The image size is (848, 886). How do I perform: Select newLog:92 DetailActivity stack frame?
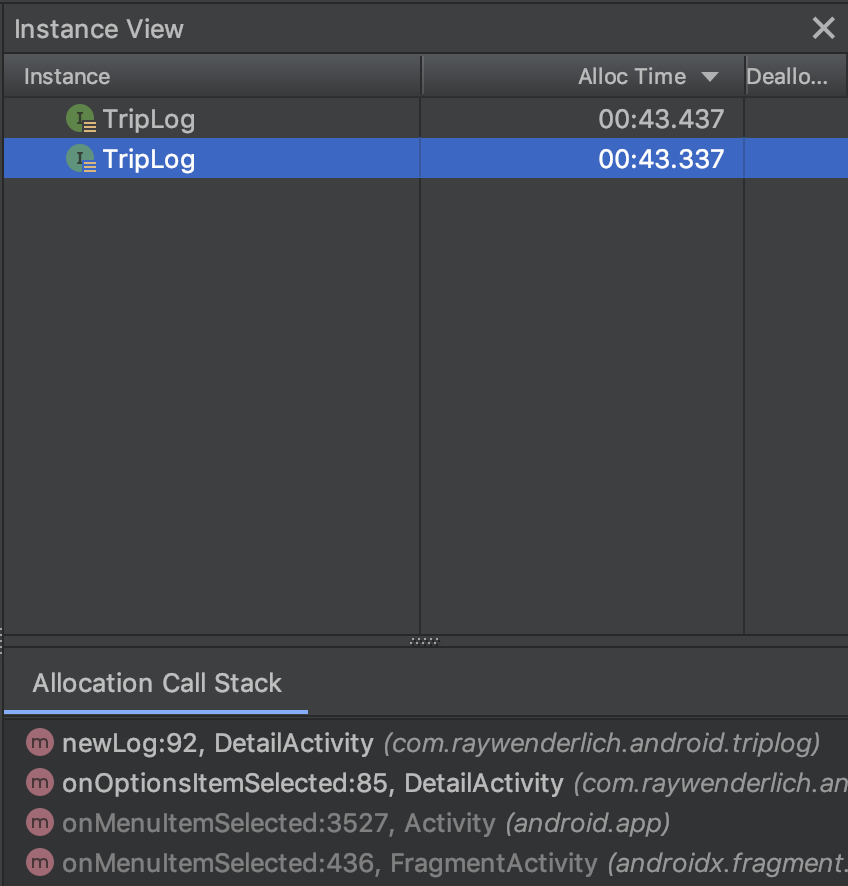tap(217, 743)
